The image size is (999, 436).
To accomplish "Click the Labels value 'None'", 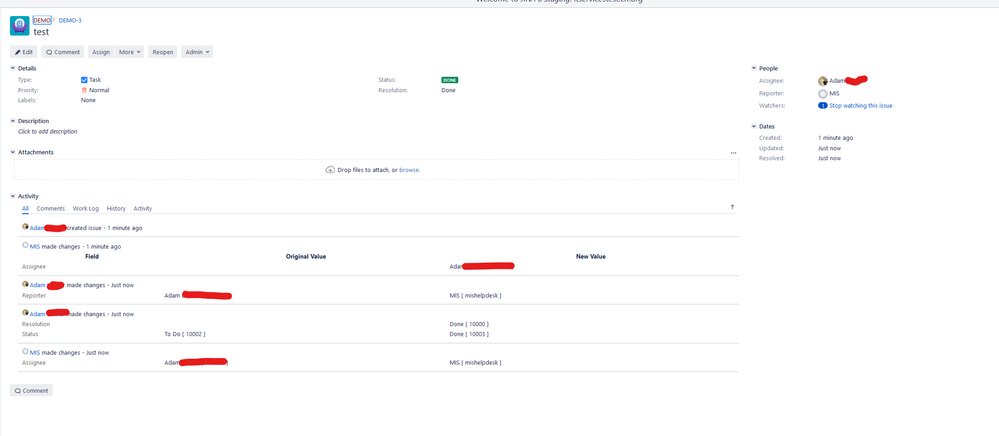I will pos(88,101).
